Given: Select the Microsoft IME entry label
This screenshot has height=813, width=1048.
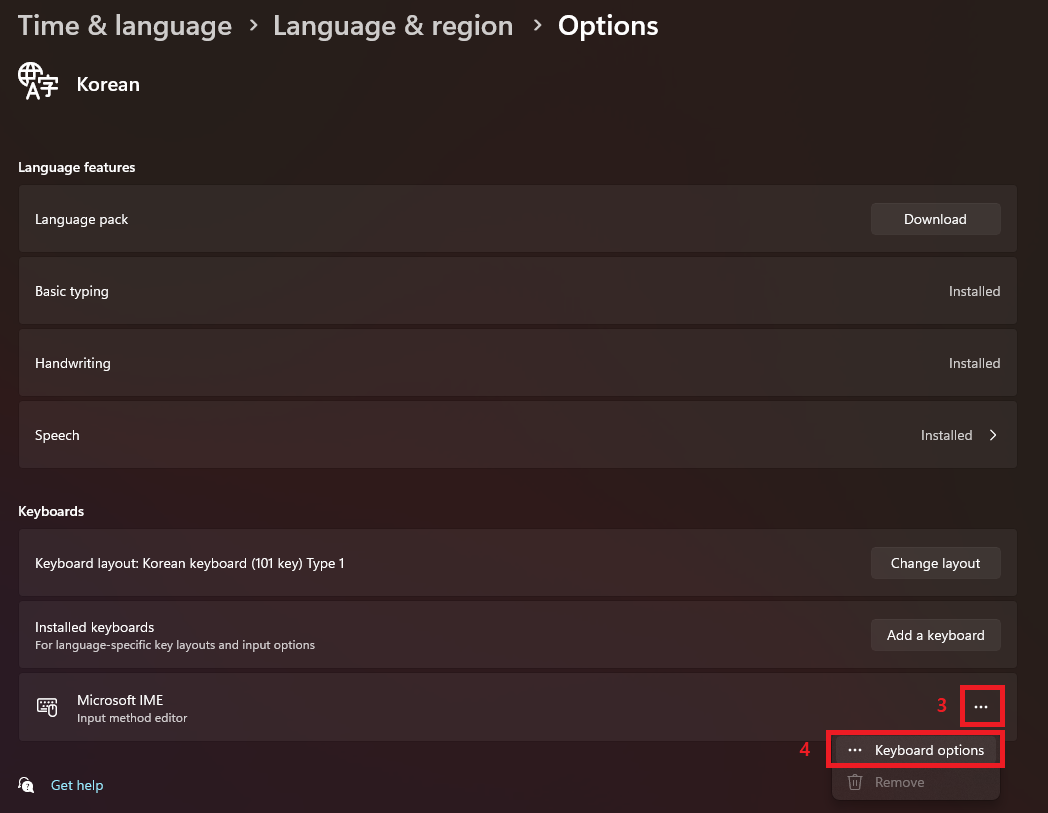Looking at the screenshot, I should pos(120,700).
